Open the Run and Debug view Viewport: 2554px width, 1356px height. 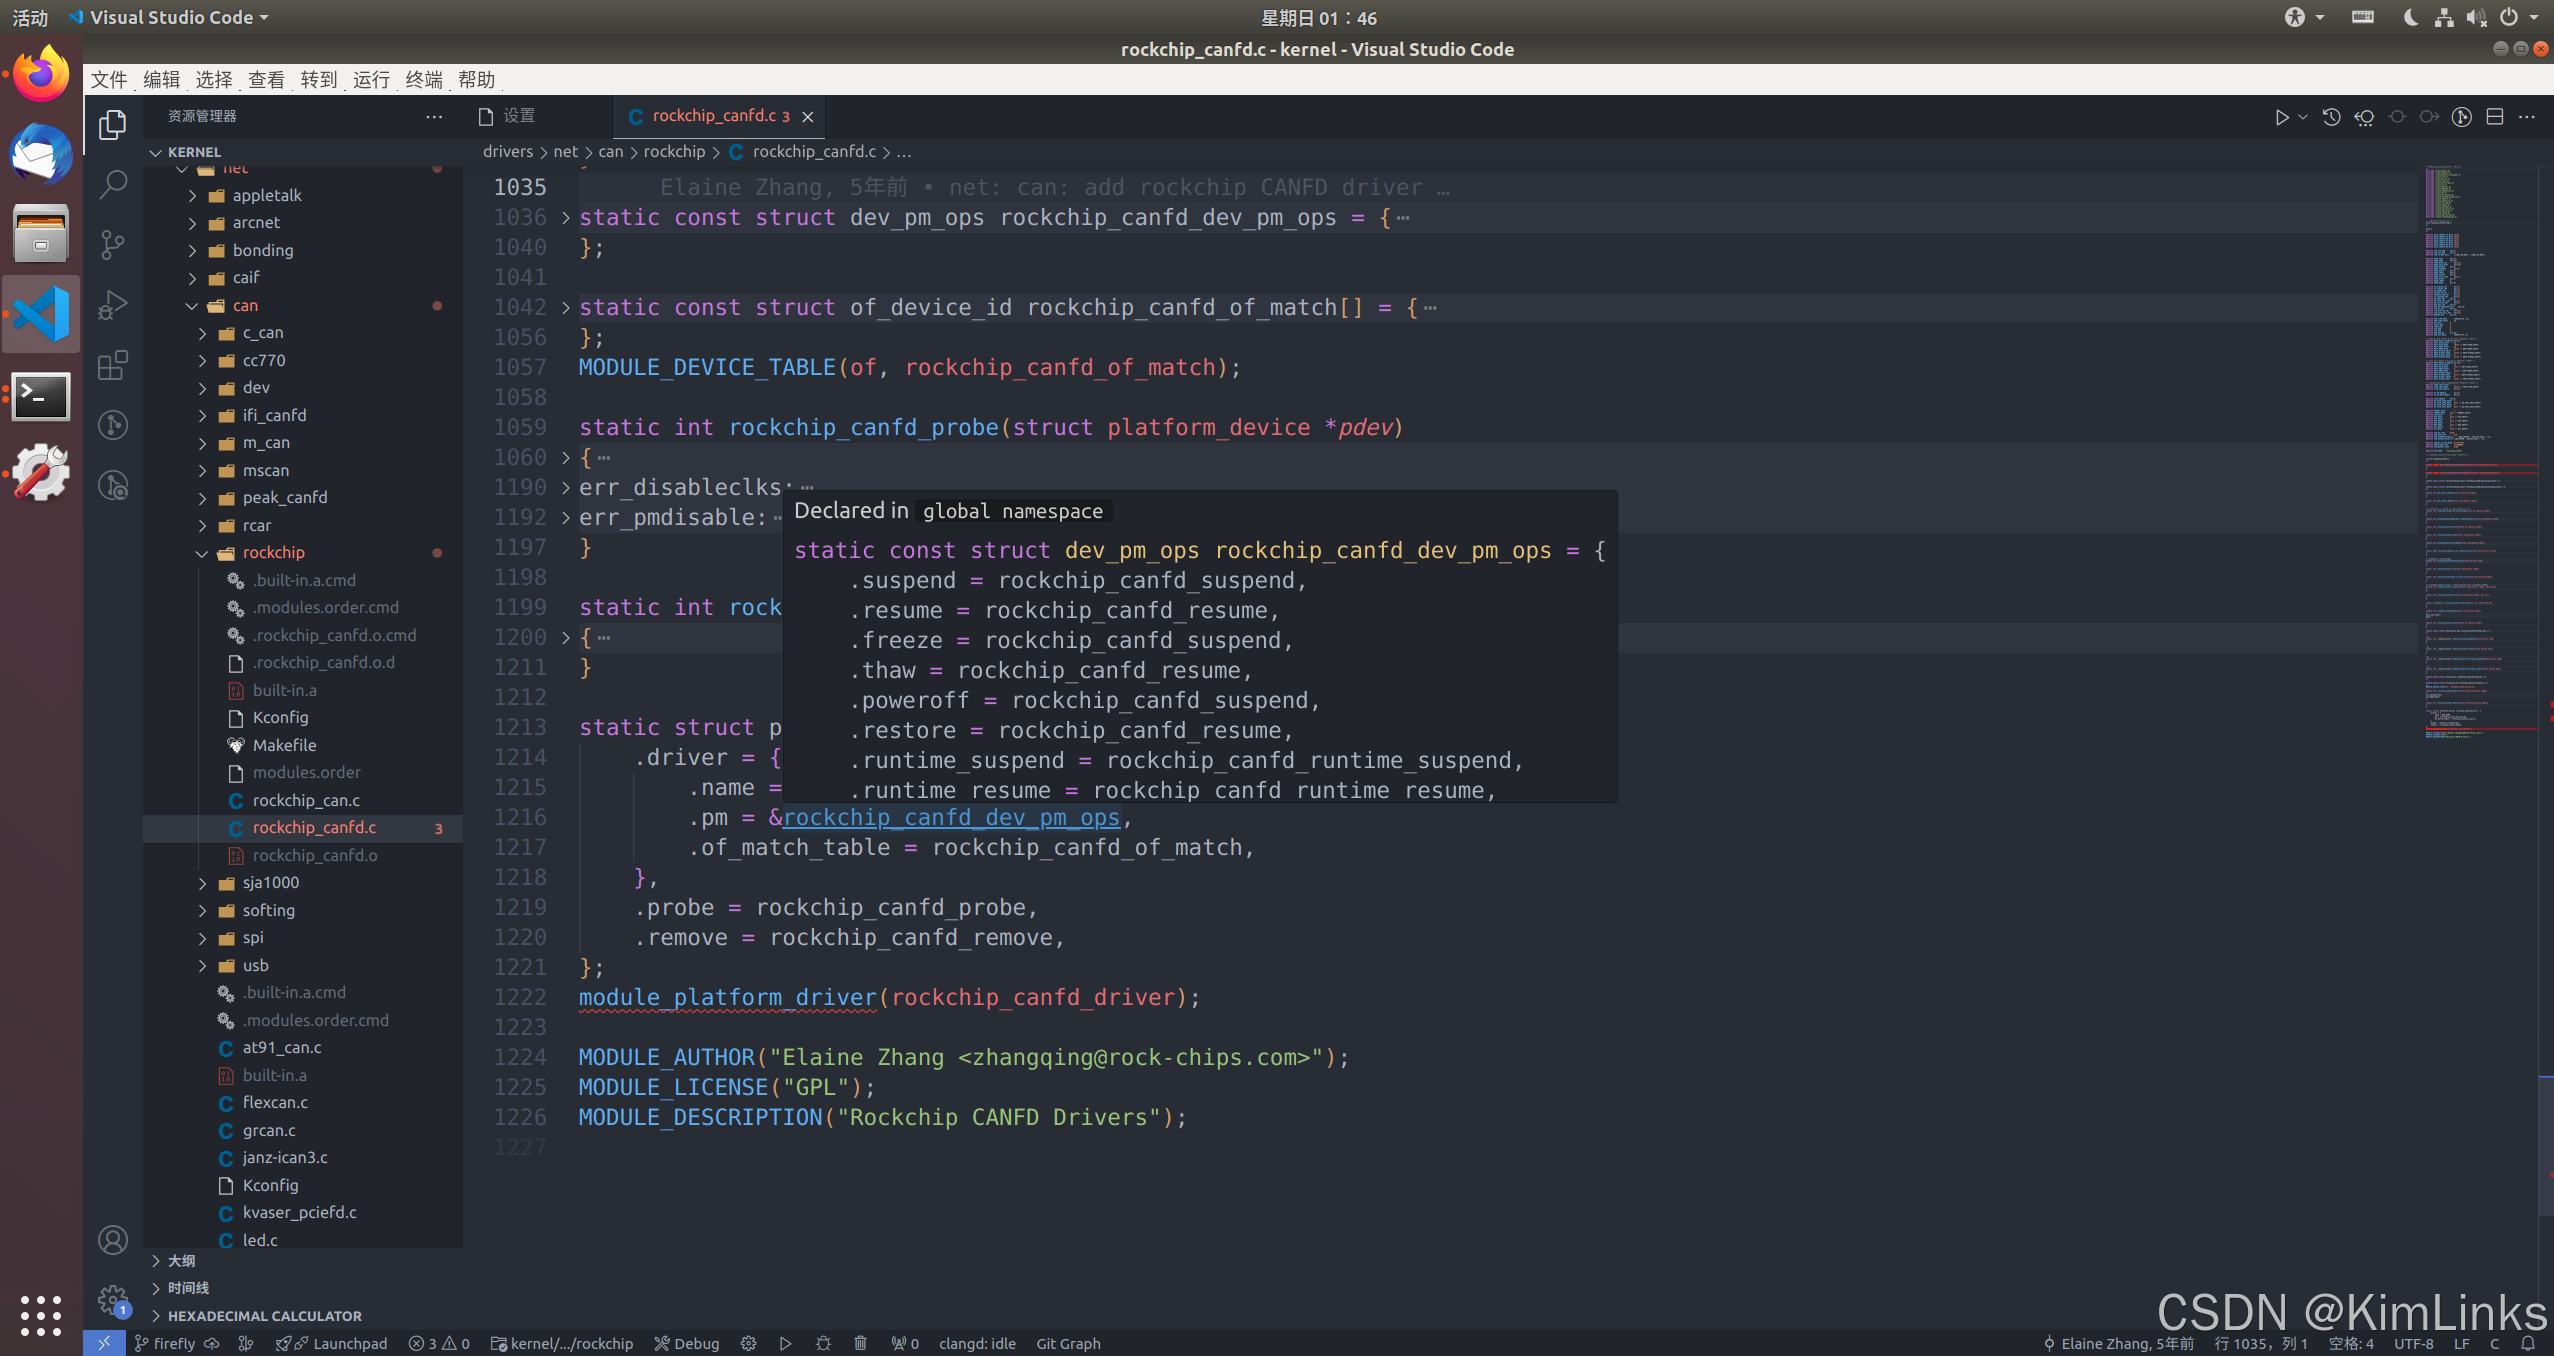click(113, 305)
